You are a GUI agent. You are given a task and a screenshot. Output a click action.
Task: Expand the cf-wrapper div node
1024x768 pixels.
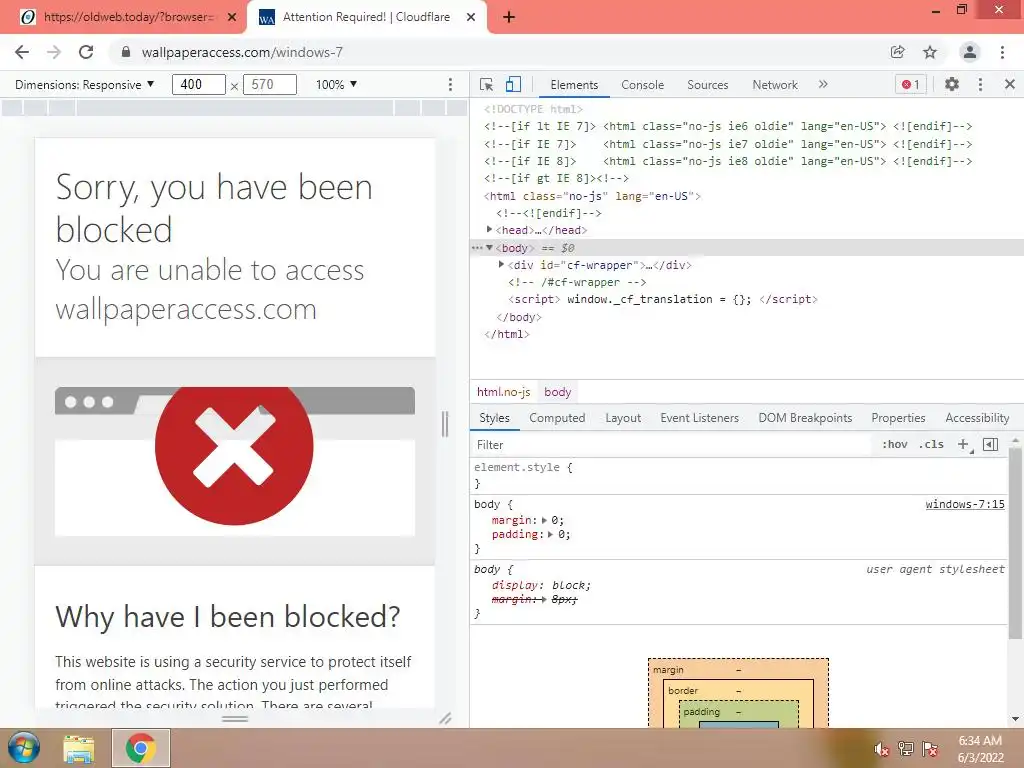point(501,264)
